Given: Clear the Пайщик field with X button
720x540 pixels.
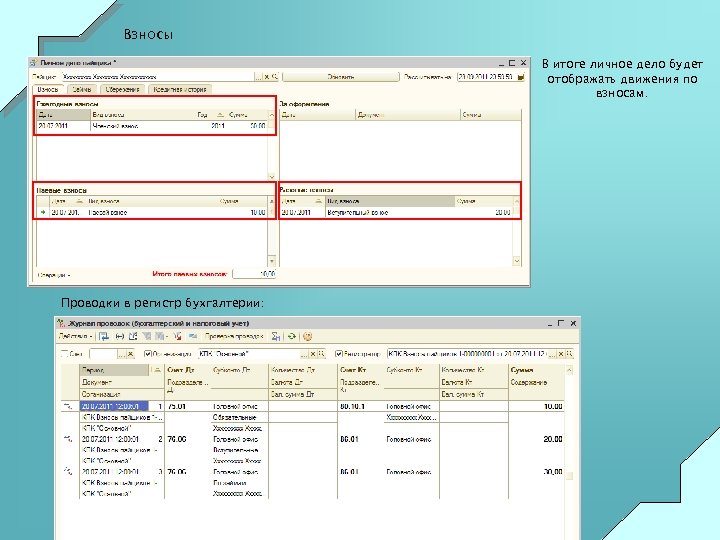Looking at the screenshot, I should tap(267, 77).
